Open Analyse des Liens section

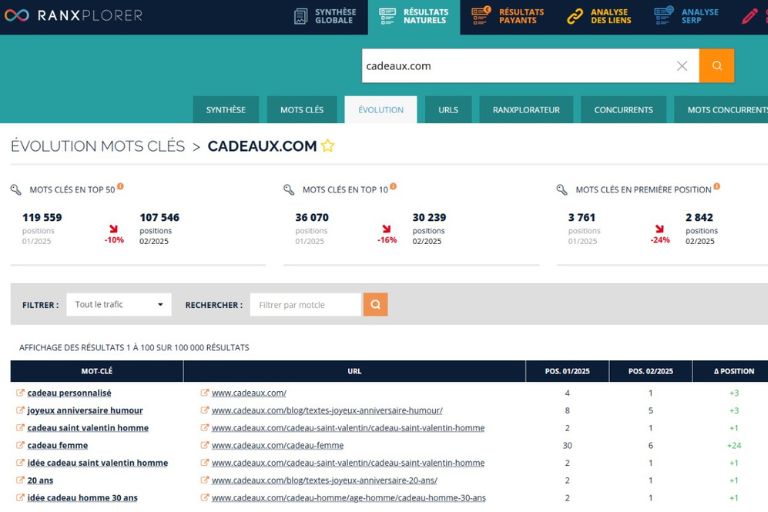(599, 16)
